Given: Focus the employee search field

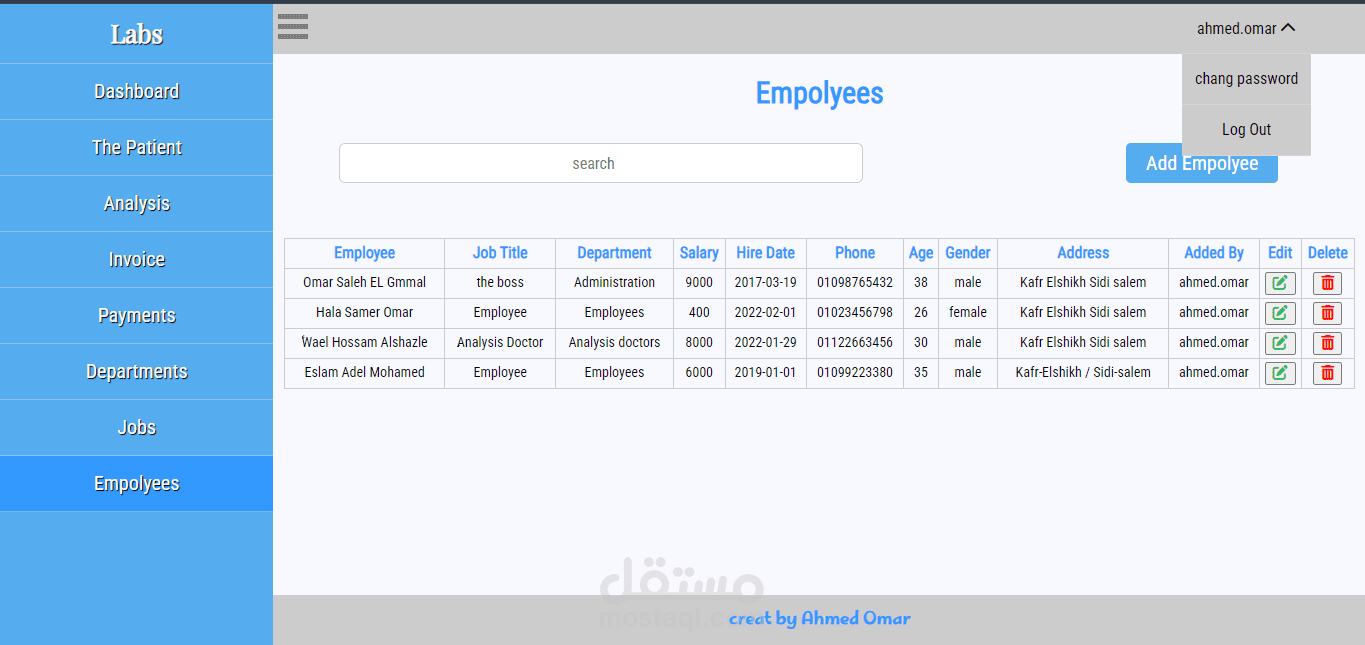Looking at the screenshot, I should (600, 163).
